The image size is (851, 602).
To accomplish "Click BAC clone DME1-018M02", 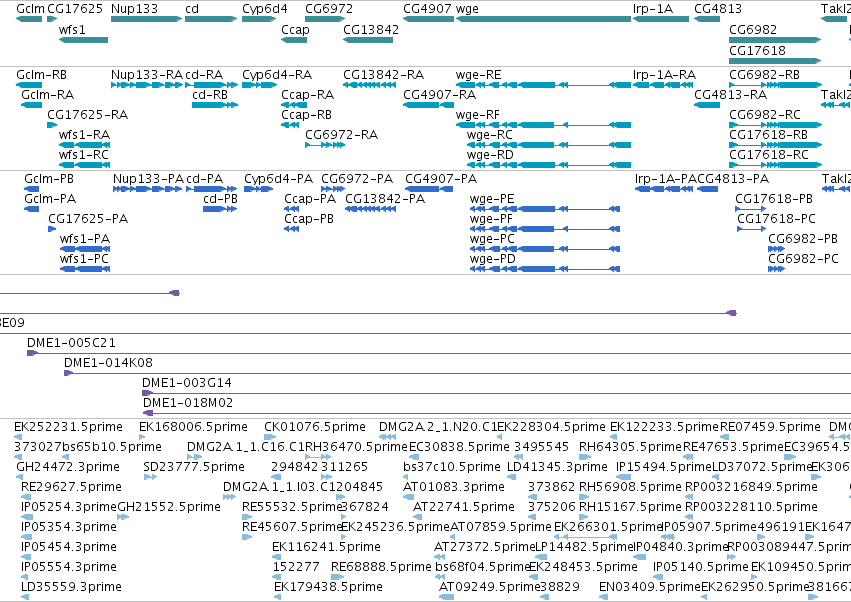I will click(497, 413).
